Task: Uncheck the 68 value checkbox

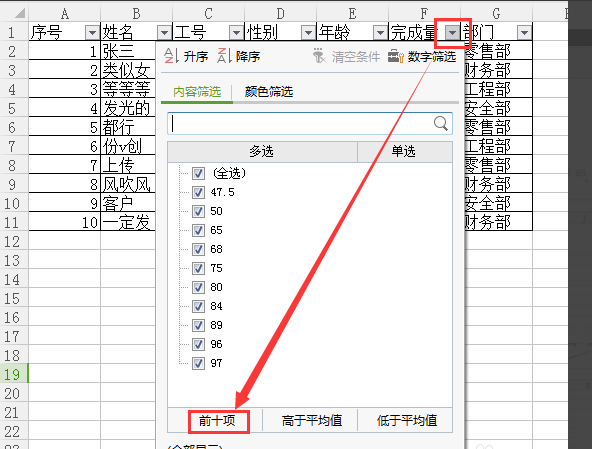Action: 198,249
